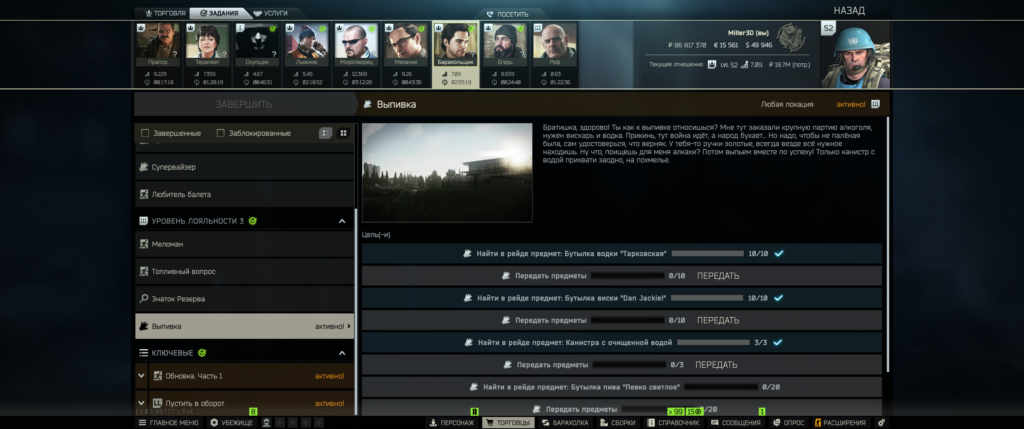Click the loyalty icon beside активно! in quest header

(875, 104)
